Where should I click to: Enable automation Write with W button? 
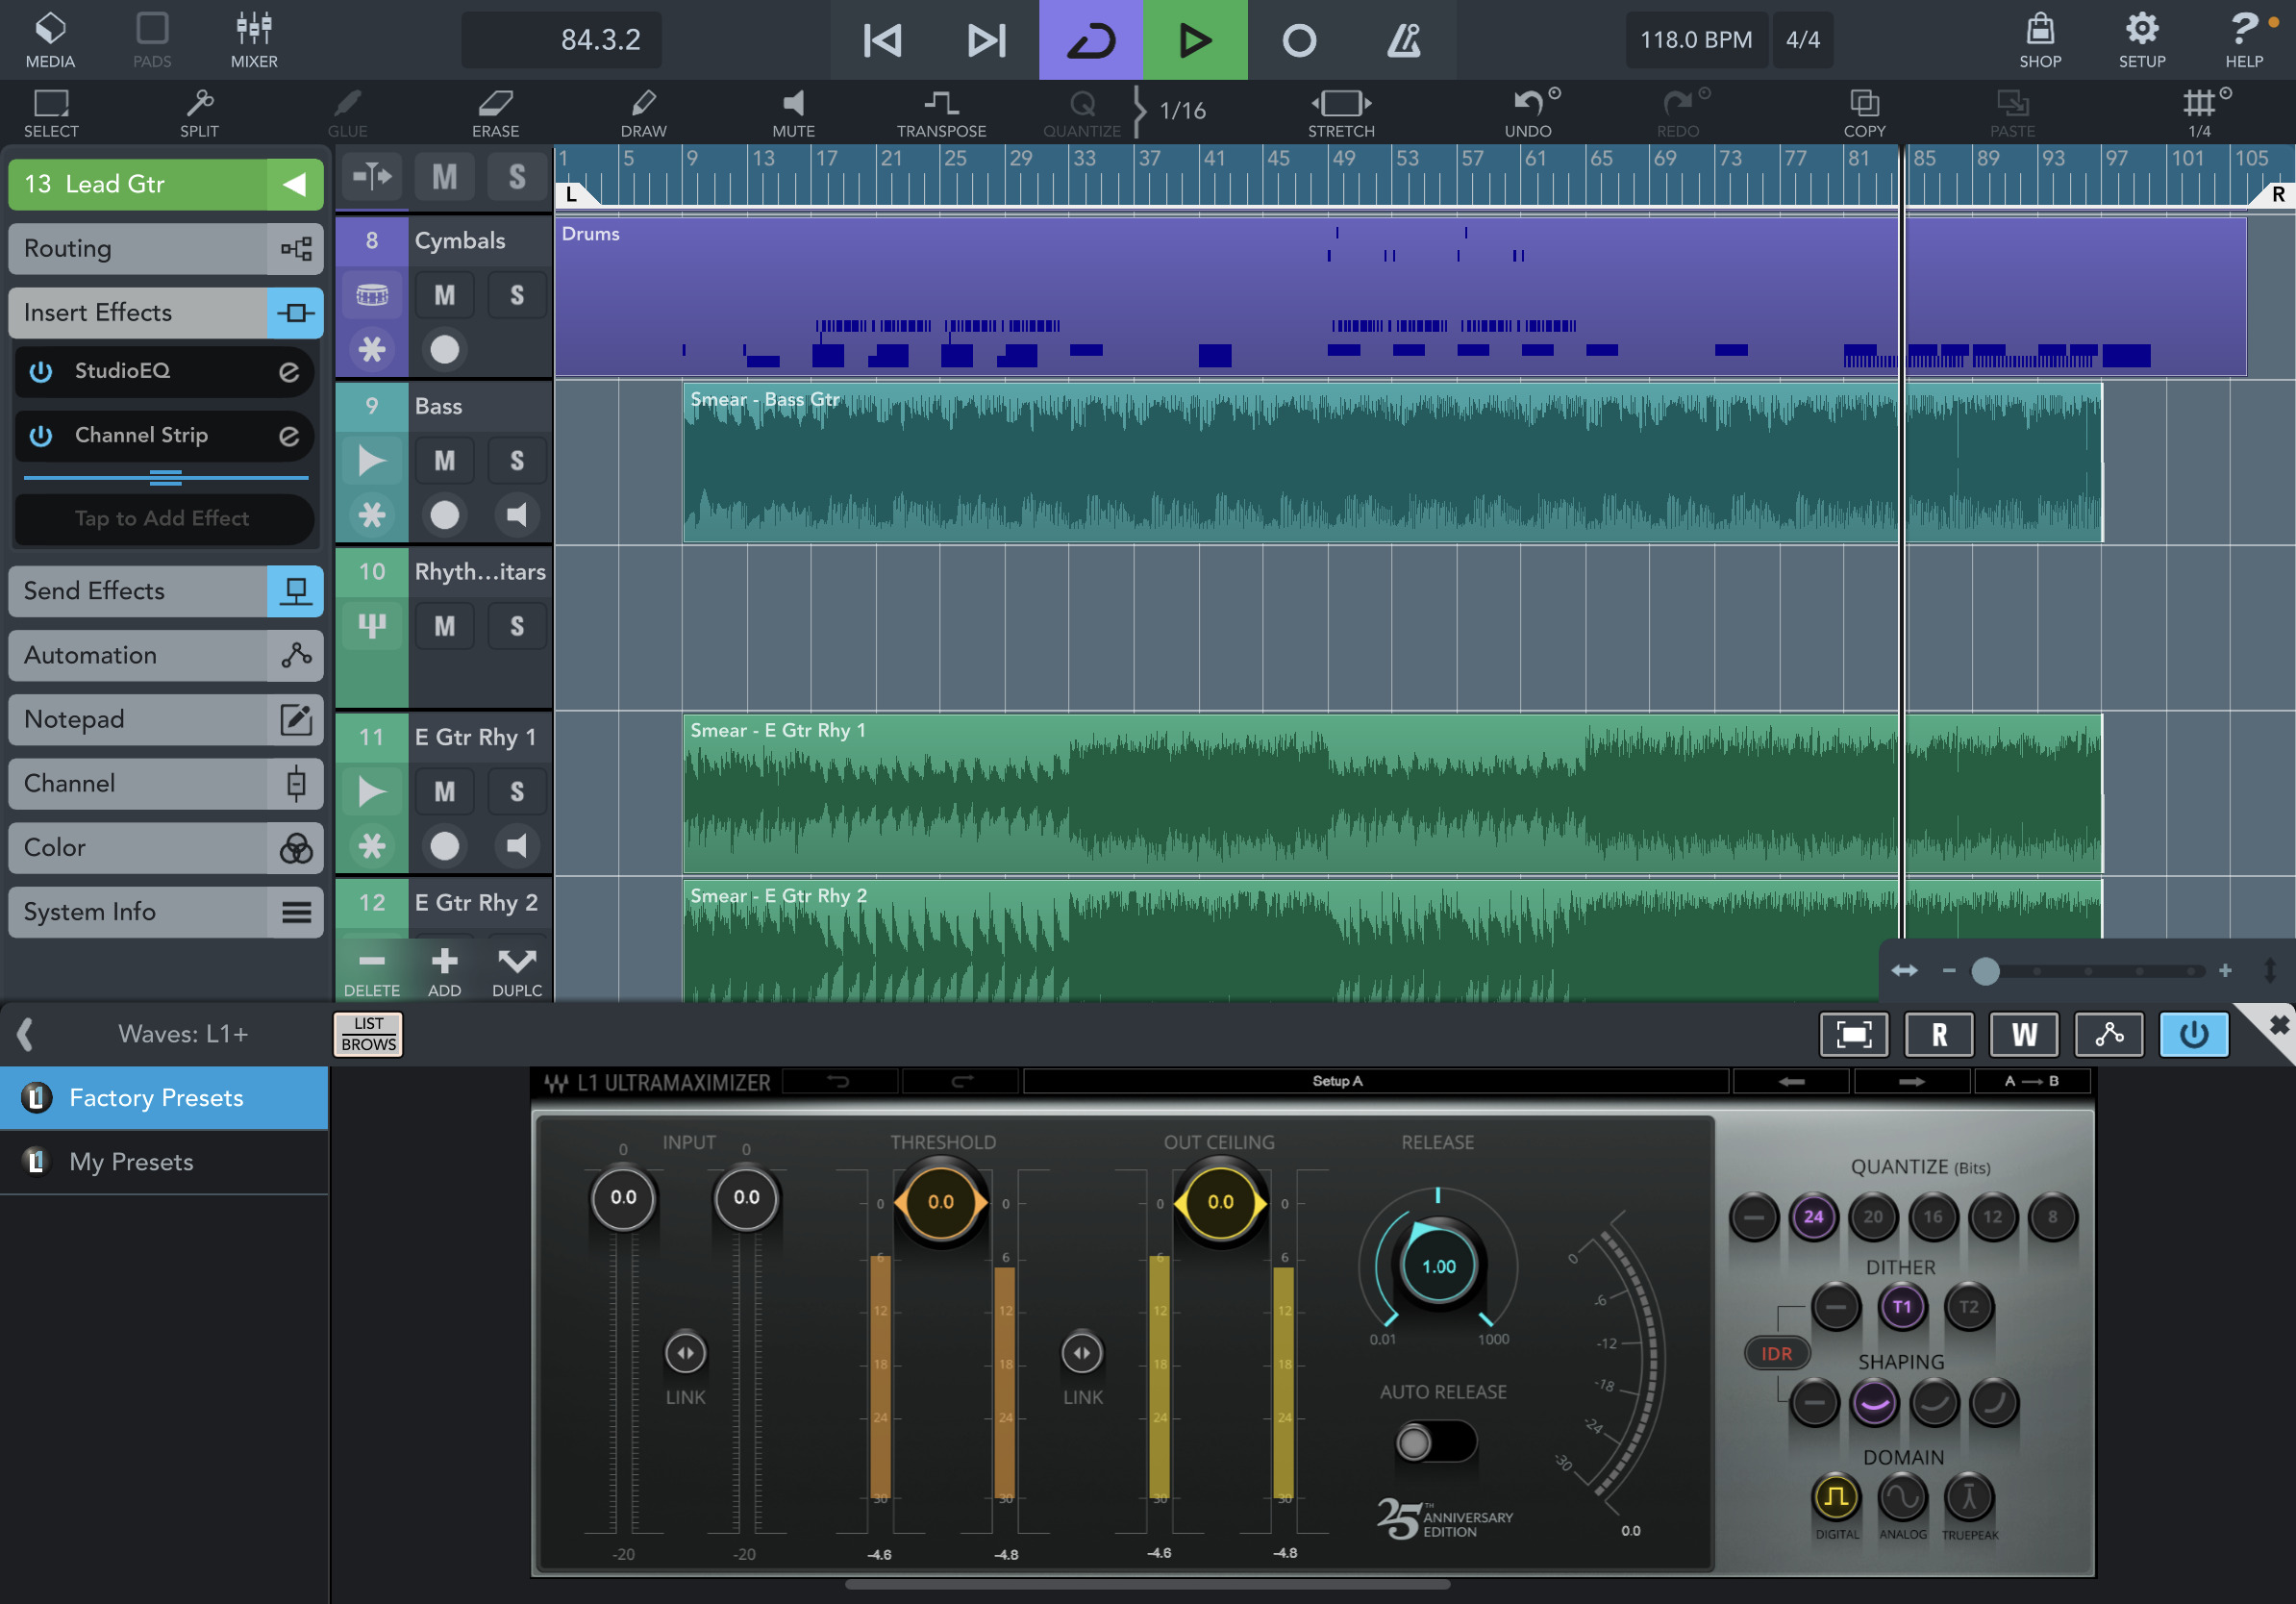2024,1034
